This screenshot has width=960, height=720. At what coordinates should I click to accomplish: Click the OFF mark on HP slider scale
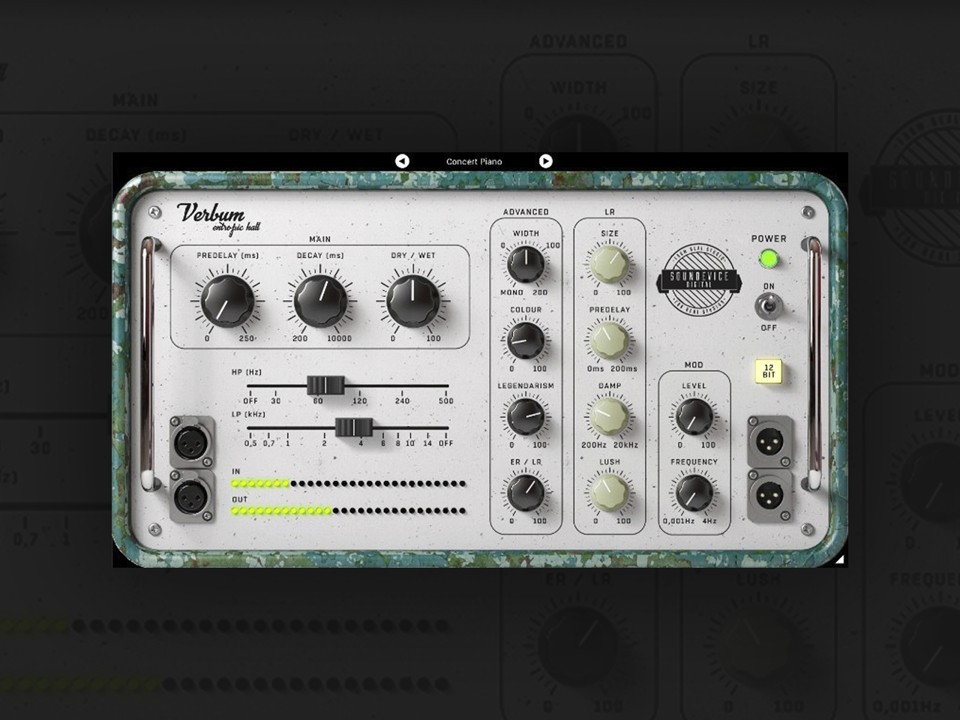coord(250,401)
